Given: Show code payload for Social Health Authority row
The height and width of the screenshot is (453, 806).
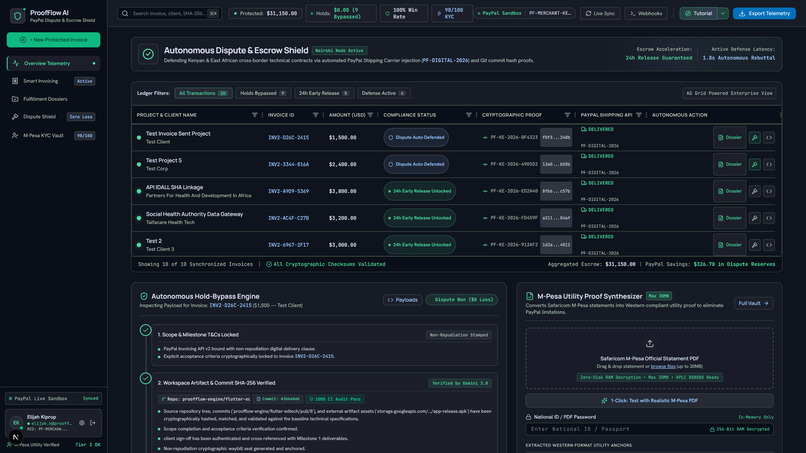Looking at the screenshot, I should click(x=769, y=218).
